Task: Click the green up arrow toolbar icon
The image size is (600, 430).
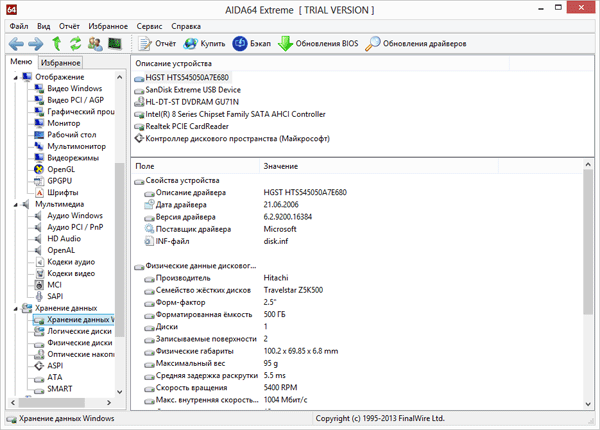Action: [x=57, y=44]
